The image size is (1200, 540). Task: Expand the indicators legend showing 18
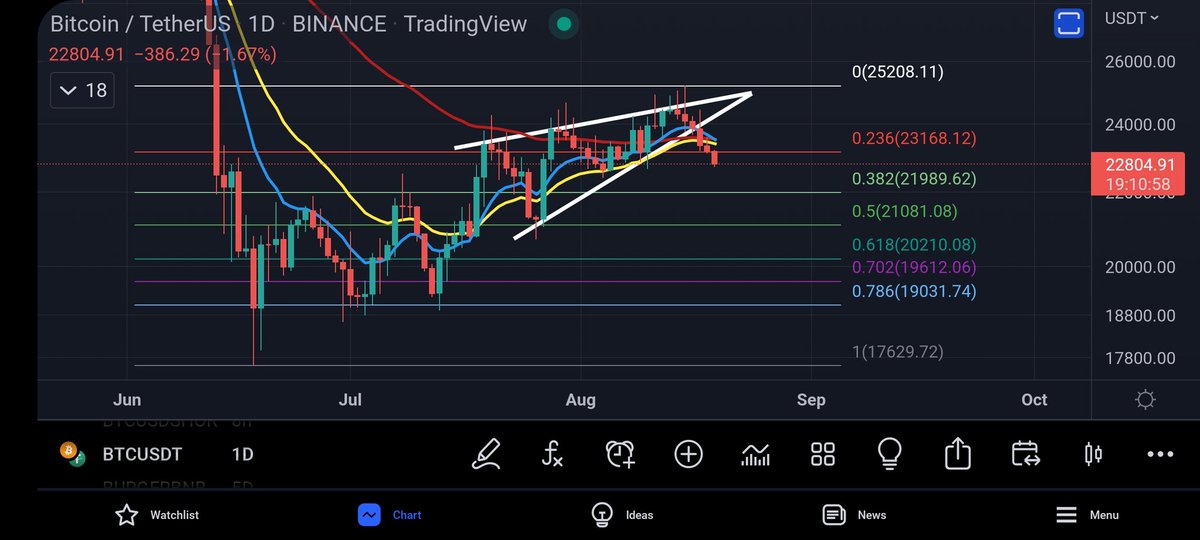point(83,91)
